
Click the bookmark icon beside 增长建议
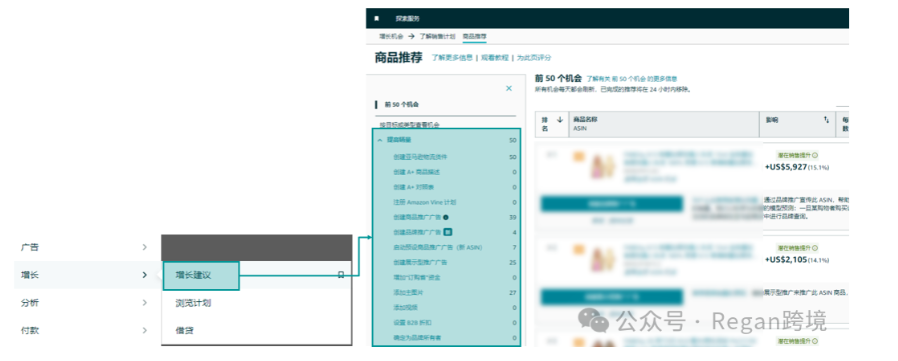341,275
